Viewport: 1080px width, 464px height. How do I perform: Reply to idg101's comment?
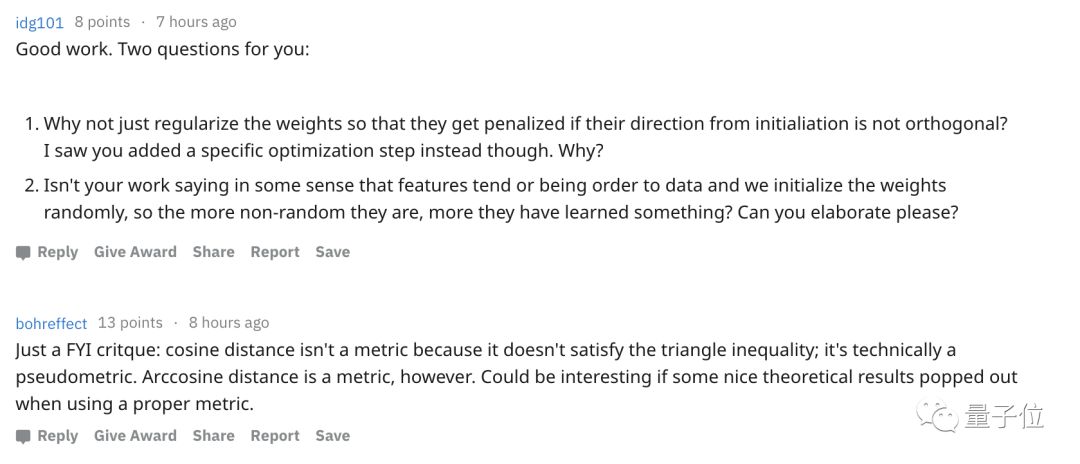(57, 252)
